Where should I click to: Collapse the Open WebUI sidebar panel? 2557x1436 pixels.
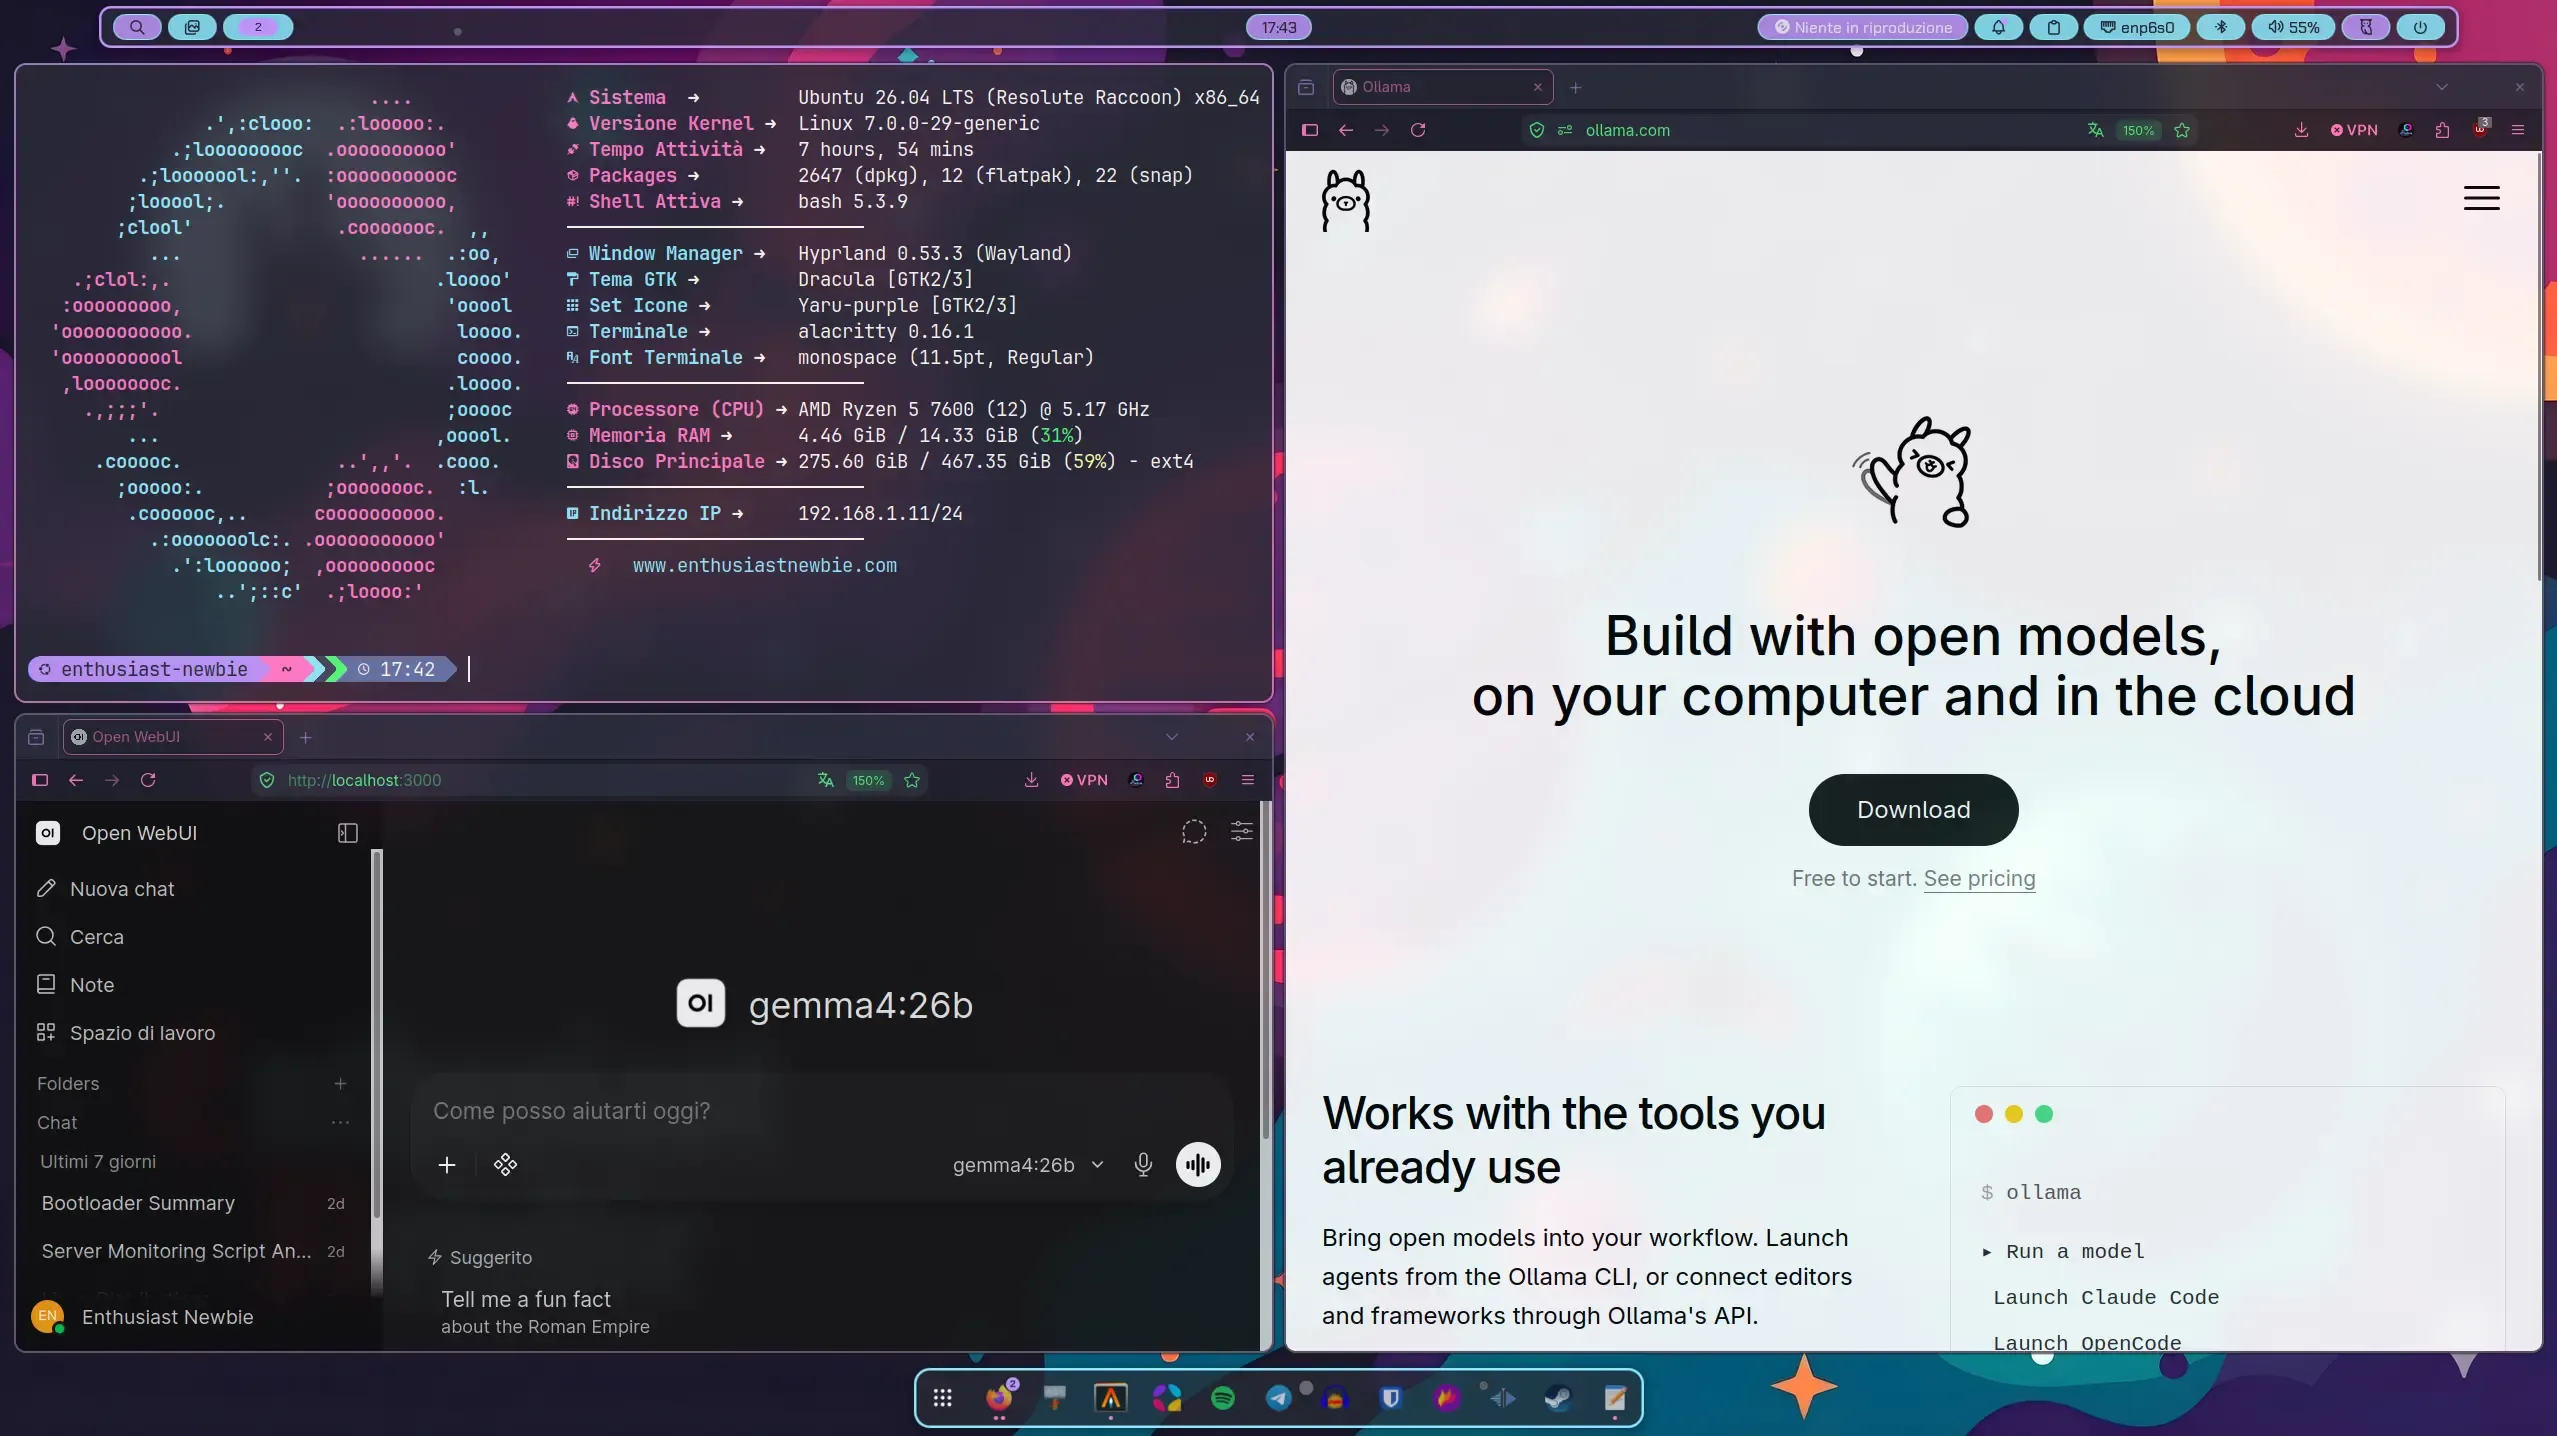[347, 833]
